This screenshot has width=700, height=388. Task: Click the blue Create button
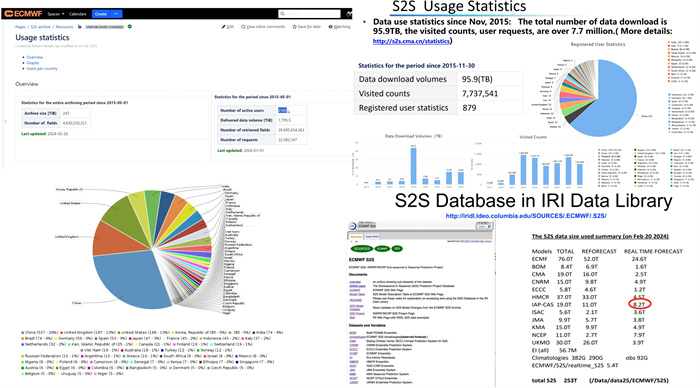coord(101,14)
